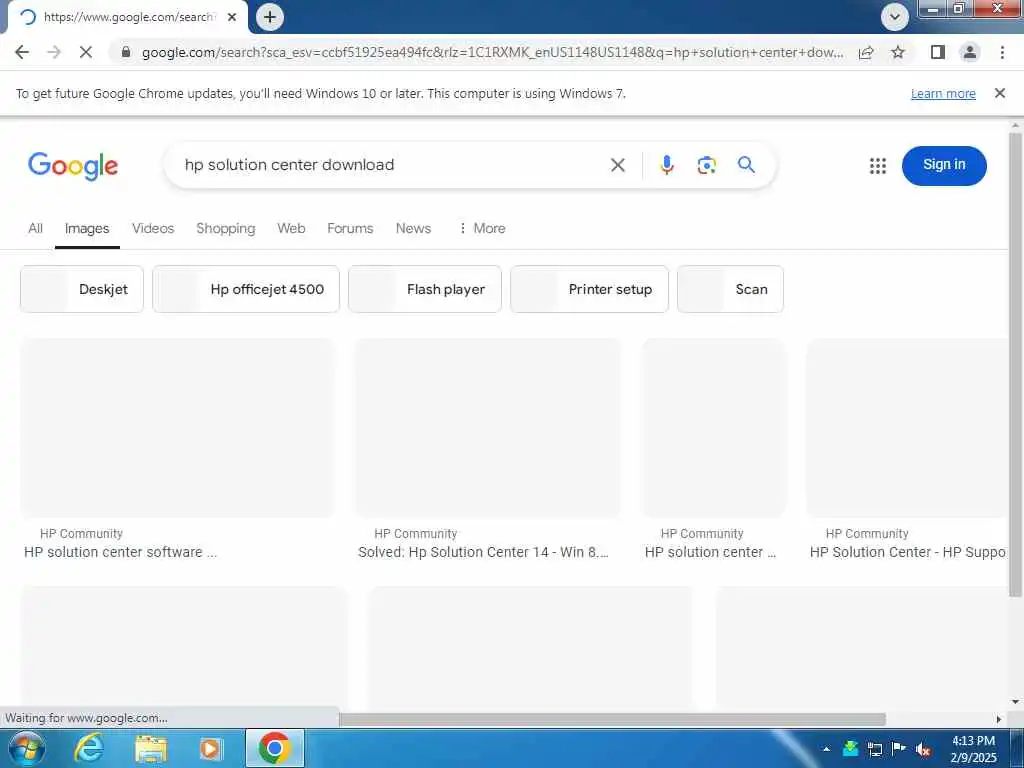This screenshot has width=1024, height=768.
Task: Open volume muted speaker icon
Action: 923,749
